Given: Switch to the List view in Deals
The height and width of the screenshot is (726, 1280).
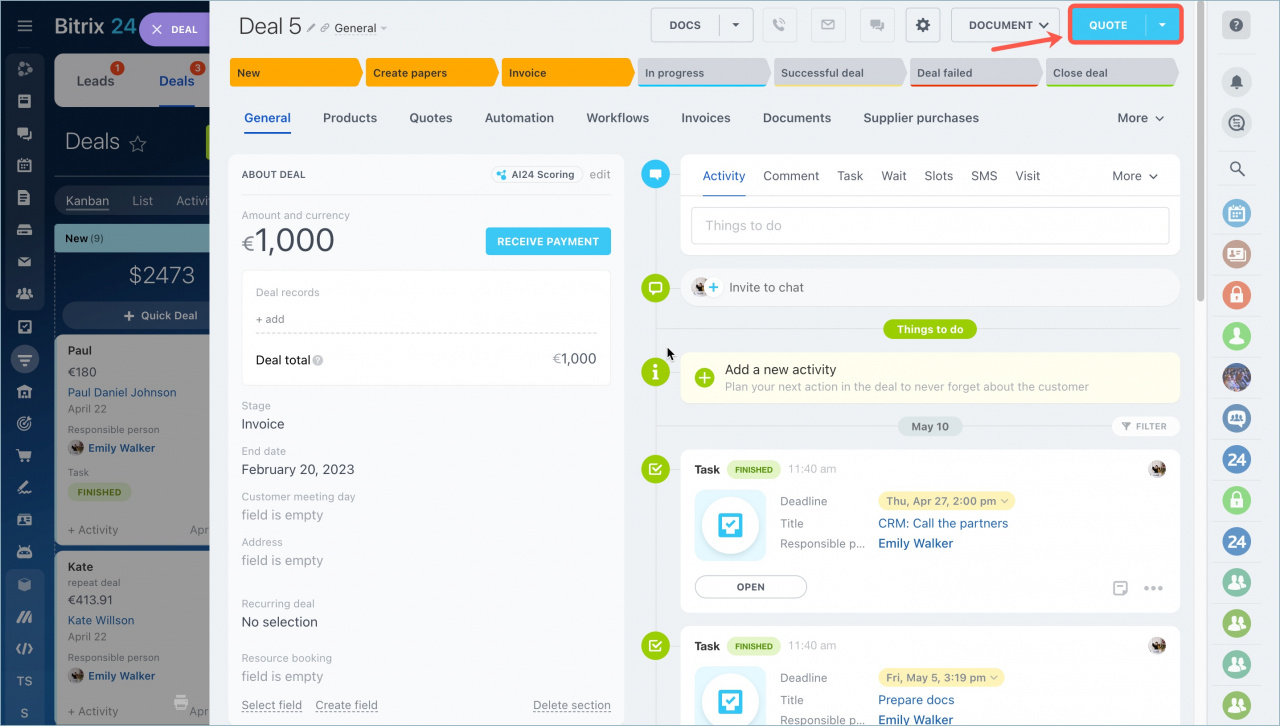Looking at the screenshot, I should click(x=143, y=201).
